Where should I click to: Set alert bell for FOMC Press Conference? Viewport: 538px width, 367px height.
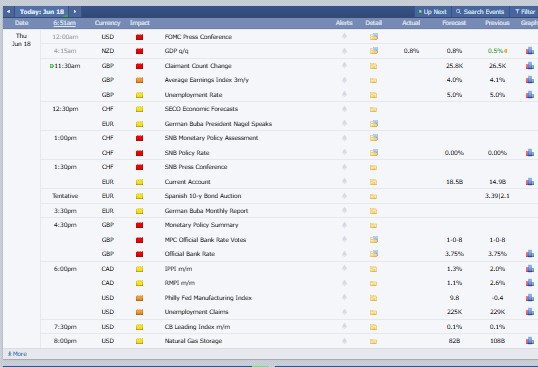(x=344, y=36)
